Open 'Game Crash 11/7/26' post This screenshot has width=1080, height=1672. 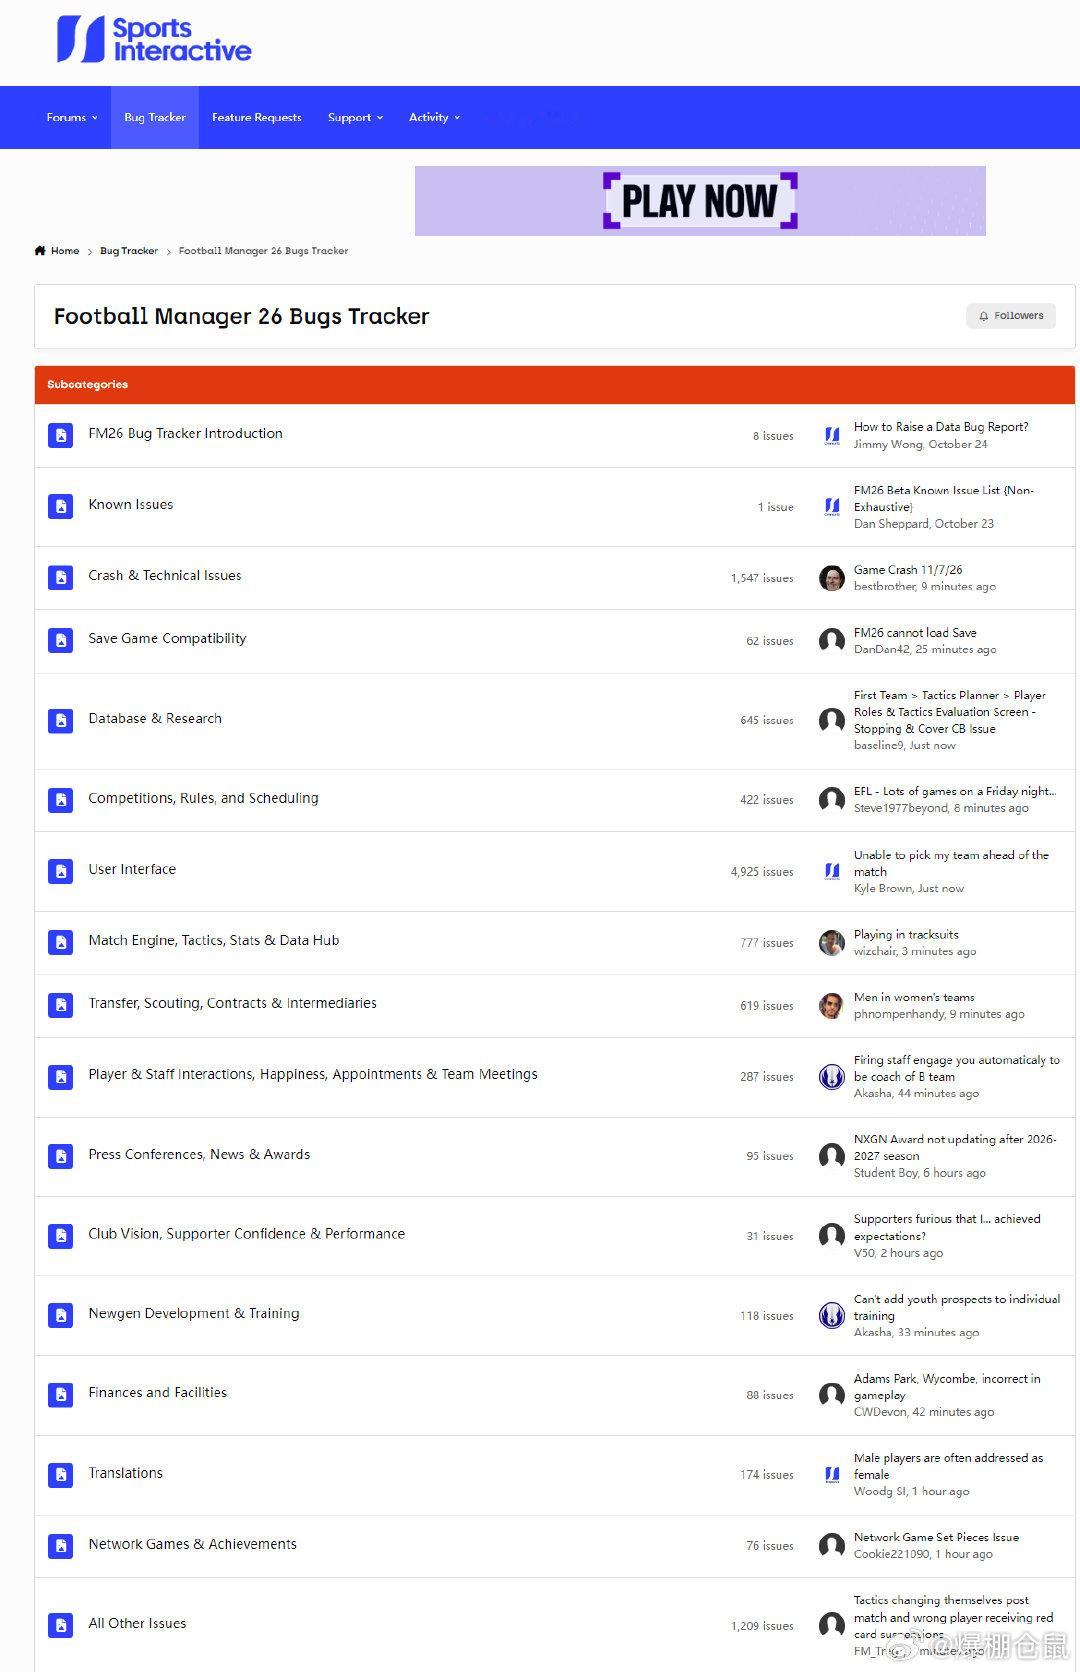point(908,570)
